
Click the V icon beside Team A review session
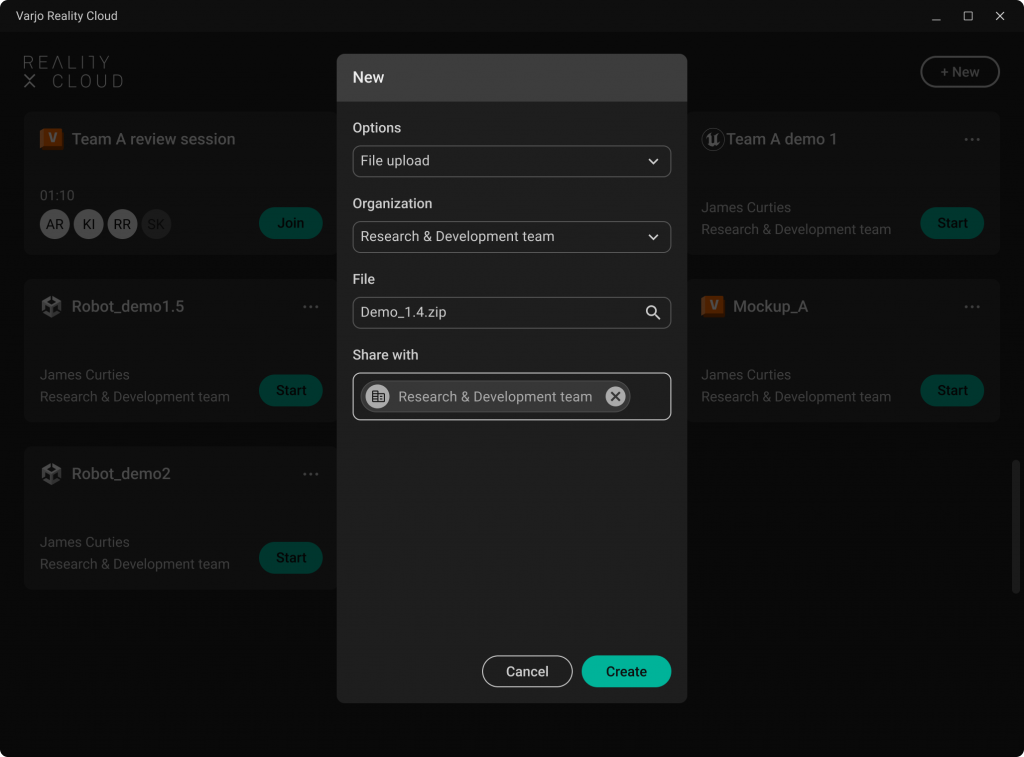click(51, 140)
